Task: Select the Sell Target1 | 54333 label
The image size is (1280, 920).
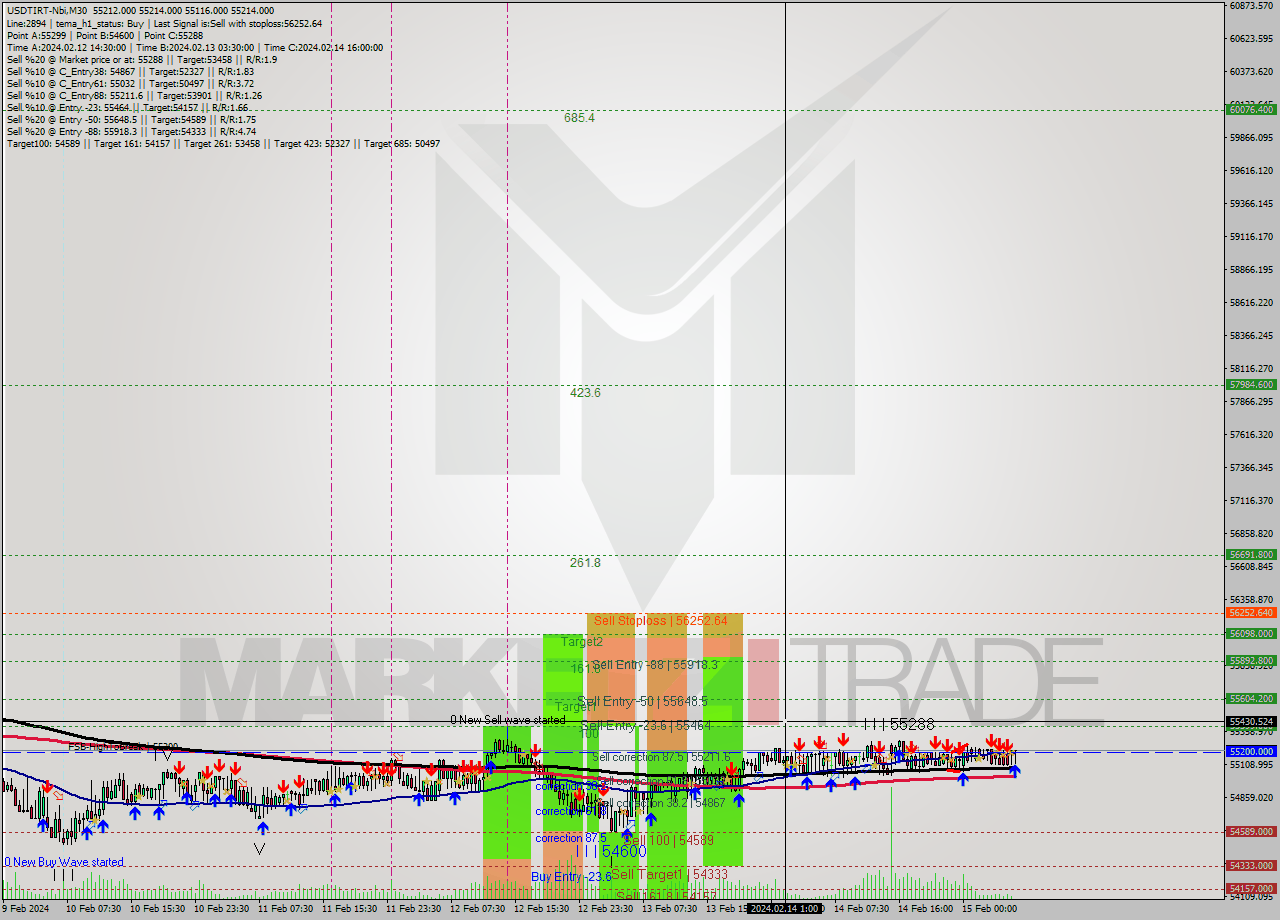Action: coord(669,874)
